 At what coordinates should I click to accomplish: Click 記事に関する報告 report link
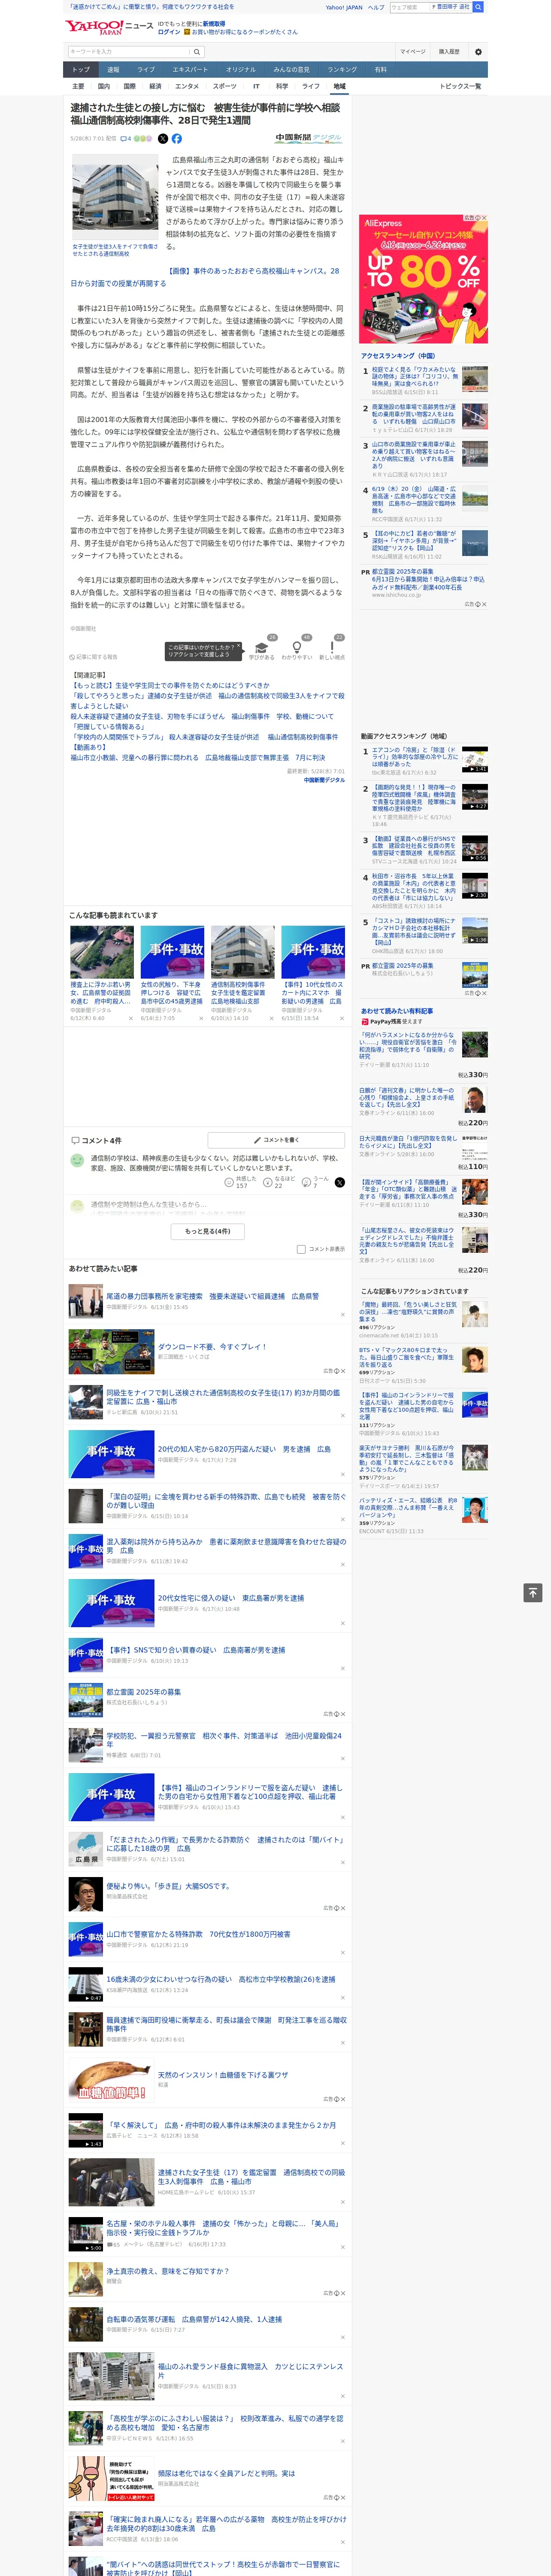tap(94, 657)
